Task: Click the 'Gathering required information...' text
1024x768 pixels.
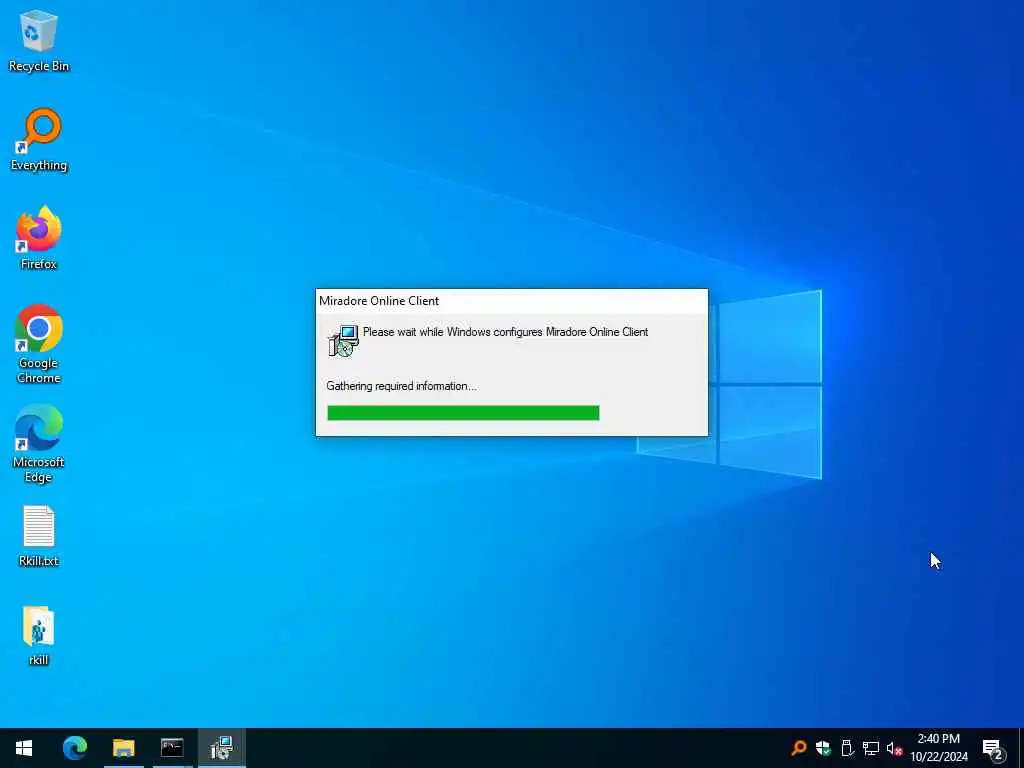Action: point(402,386)
